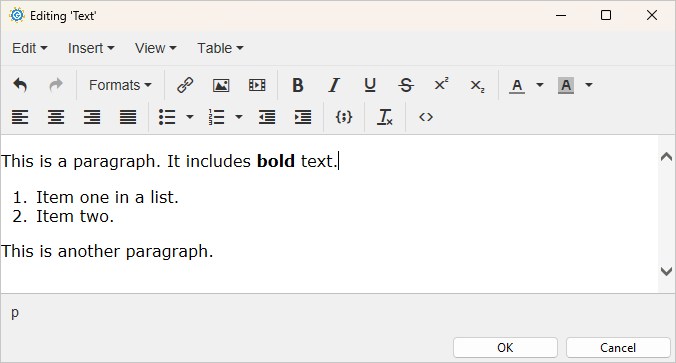Undo the last edit
676x363 pixels.
tap(20, 85)
